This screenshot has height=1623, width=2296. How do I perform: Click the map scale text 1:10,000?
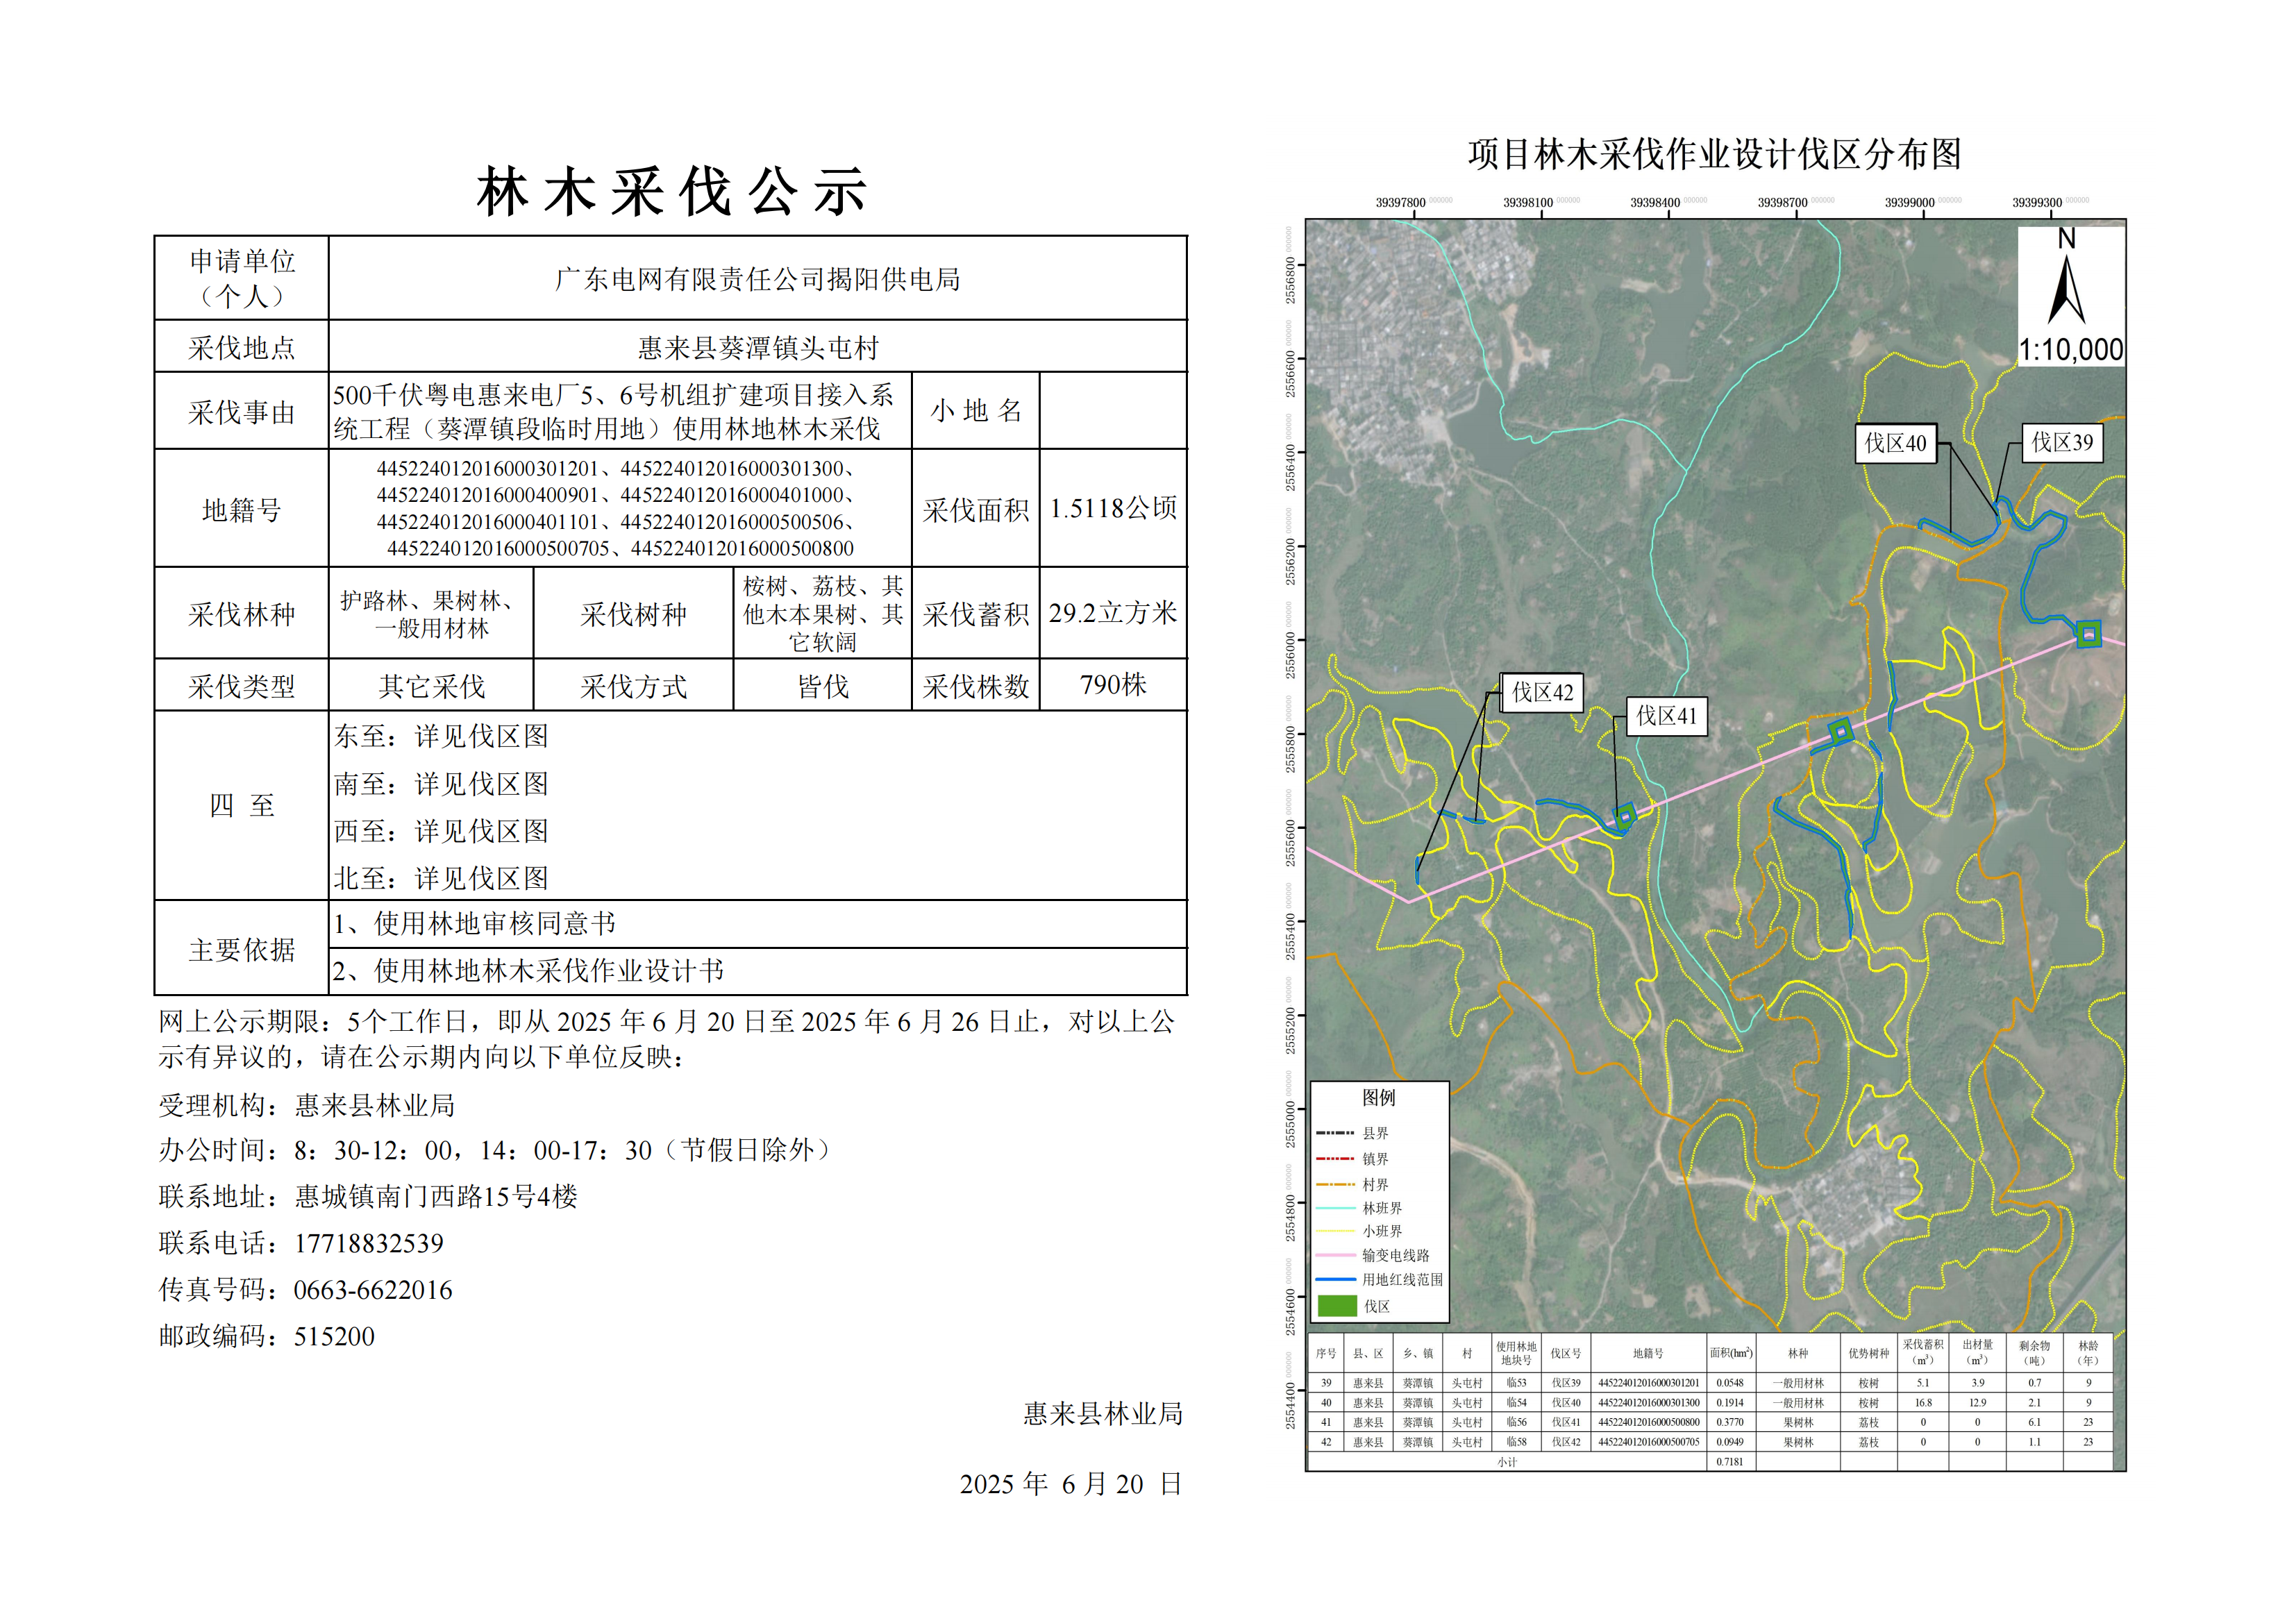click(x=2070, y=350)
